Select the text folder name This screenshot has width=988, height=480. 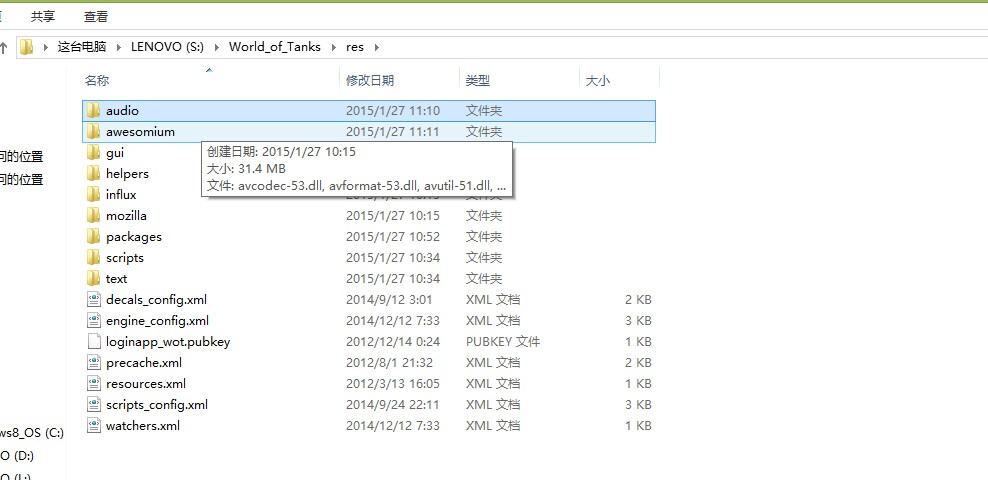click(x=116, y=278)
